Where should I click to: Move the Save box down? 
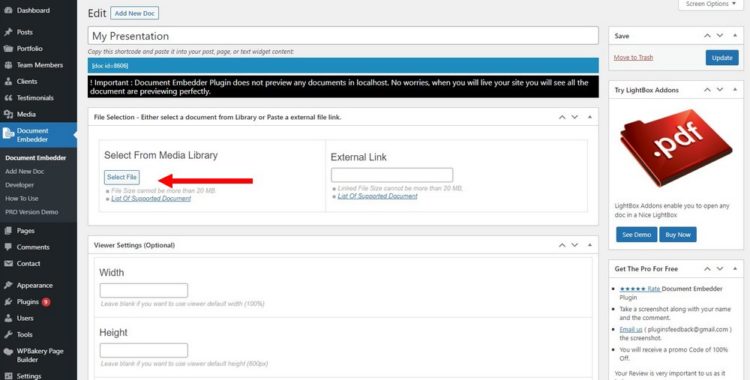(720, 36)
